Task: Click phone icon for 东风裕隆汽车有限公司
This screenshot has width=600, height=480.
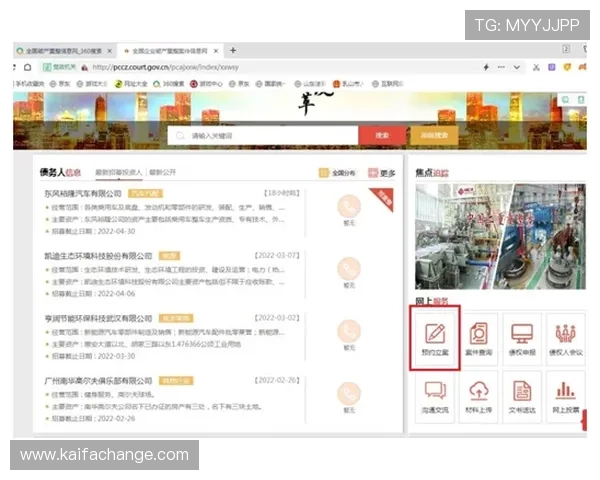Action: point(349,206)
